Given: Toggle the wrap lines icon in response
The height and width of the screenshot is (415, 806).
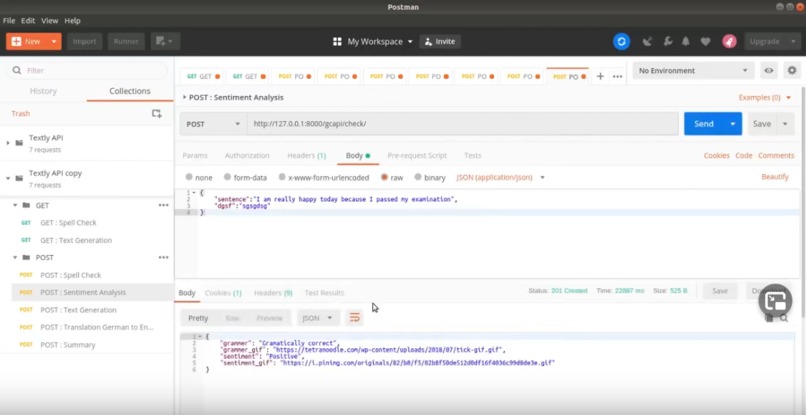Looking at the screenshot, I should [x=355, y=318].
